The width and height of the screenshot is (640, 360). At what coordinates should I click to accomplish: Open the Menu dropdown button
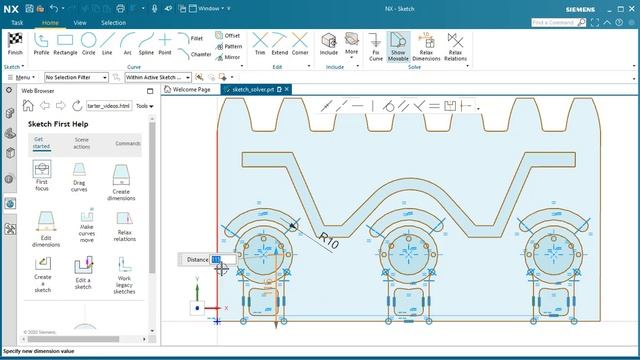tap(22, 77)
